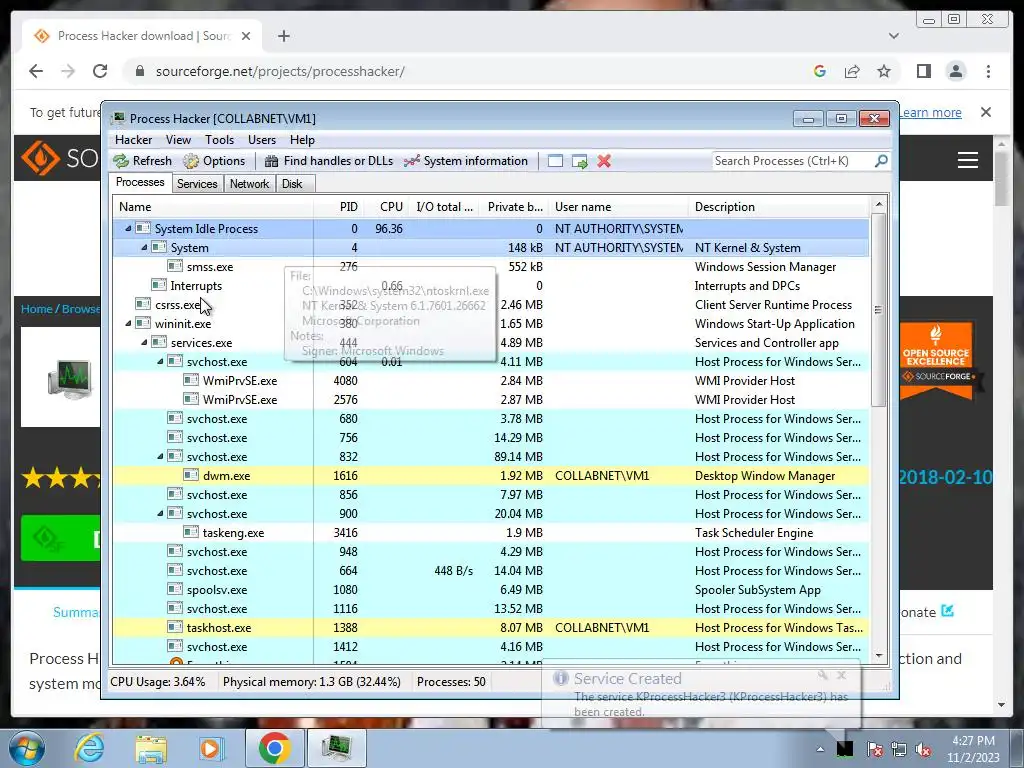Sort by the CPU column header

click(x=386, y=207)
